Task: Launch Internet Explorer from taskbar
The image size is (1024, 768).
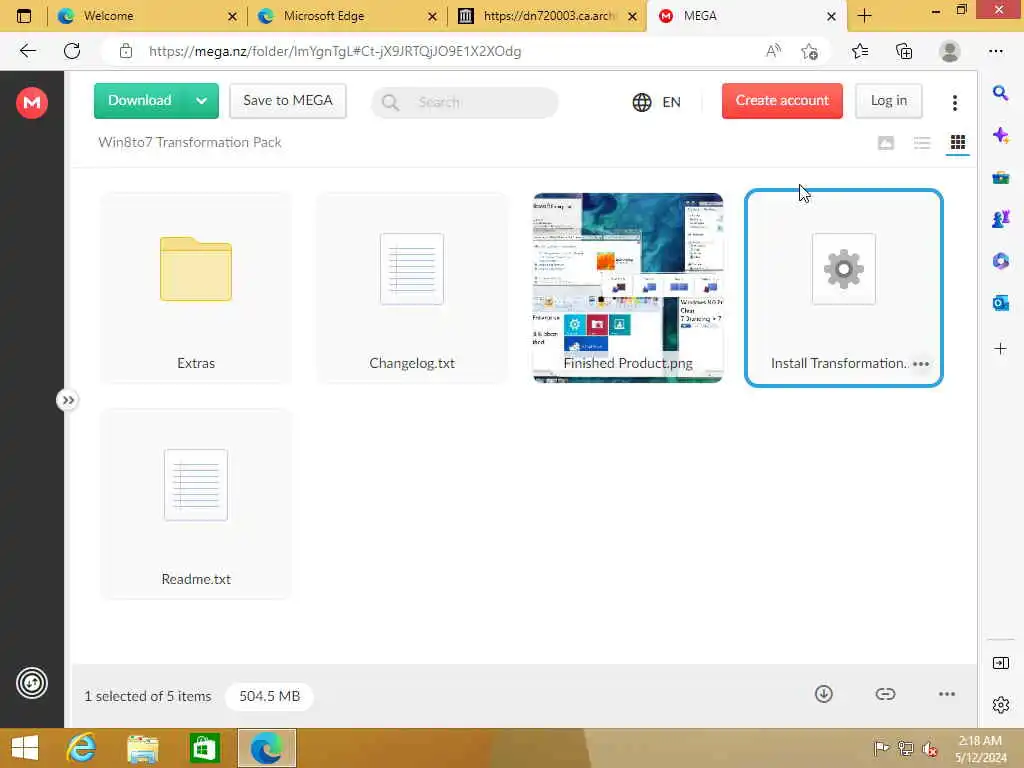Action: 82,748
